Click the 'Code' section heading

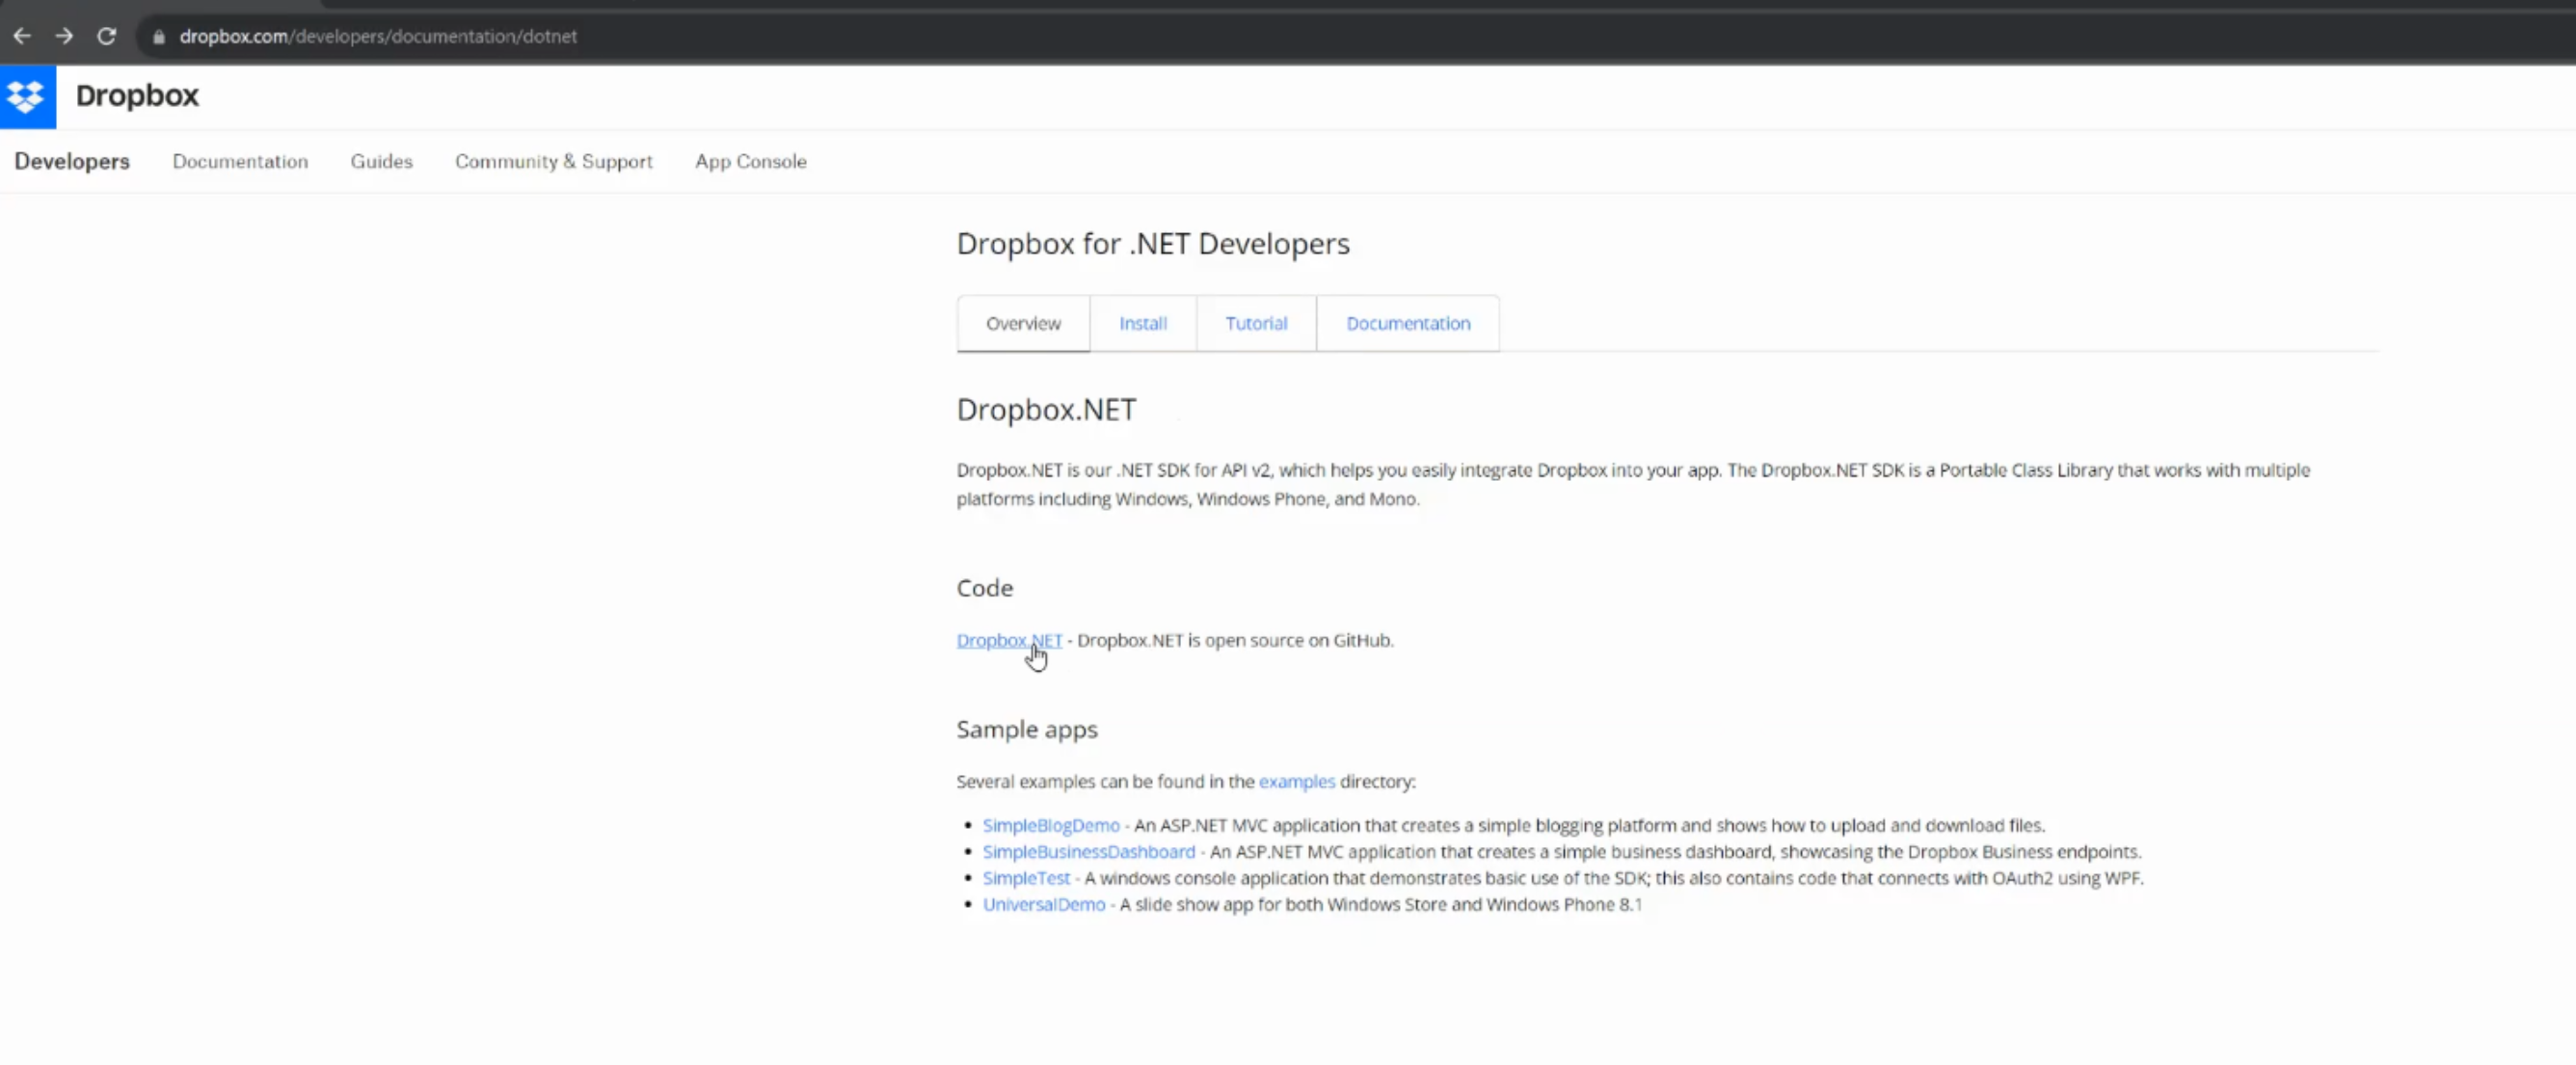(x=985, y=588)
